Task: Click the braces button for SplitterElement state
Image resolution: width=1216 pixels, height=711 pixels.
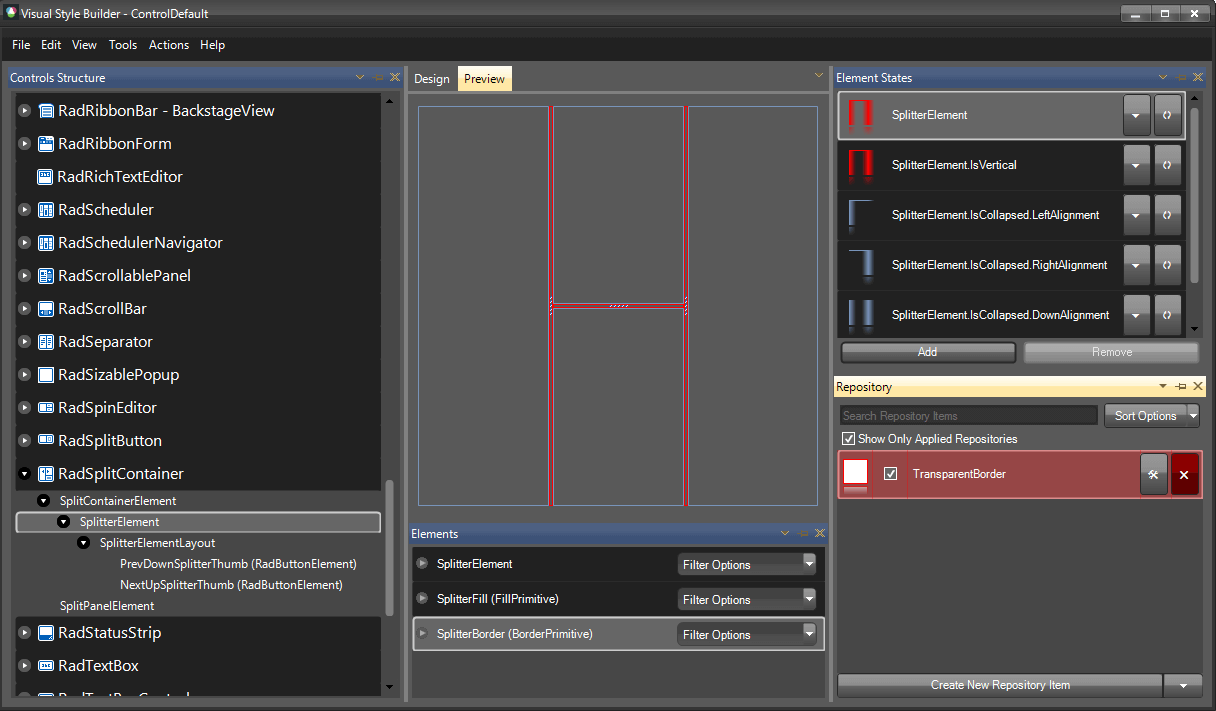Action: click(x=1167, y=115)
